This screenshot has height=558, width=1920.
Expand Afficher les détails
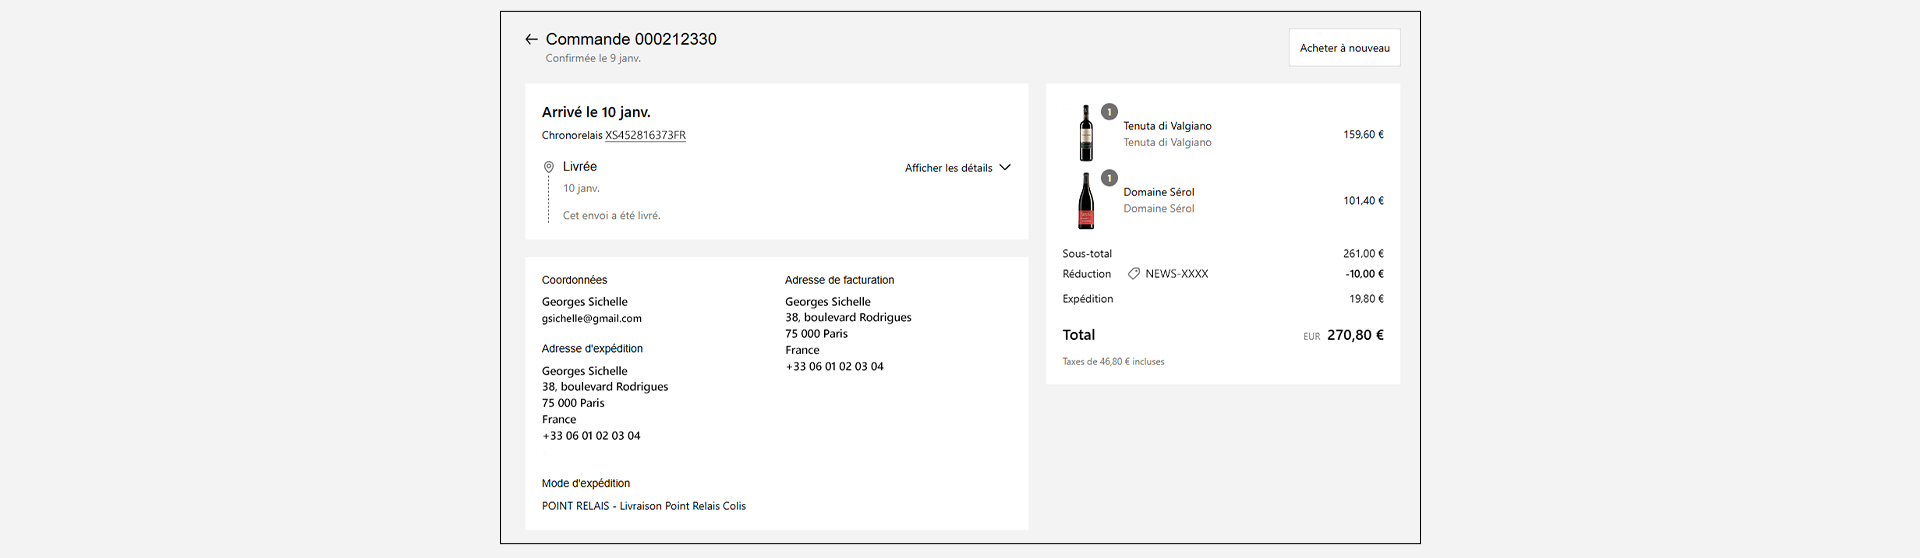(x=948, y=168)
